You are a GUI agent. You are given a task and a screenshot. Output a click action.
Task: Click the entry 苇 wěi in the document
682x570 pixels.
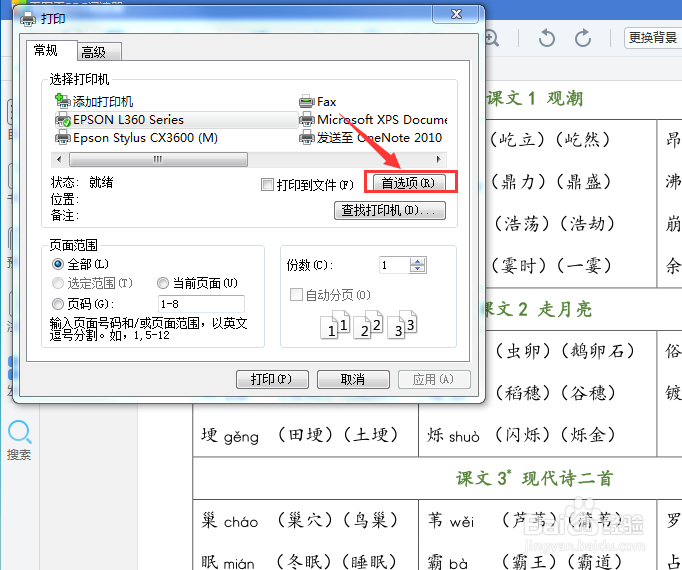[x=451, y=520]
